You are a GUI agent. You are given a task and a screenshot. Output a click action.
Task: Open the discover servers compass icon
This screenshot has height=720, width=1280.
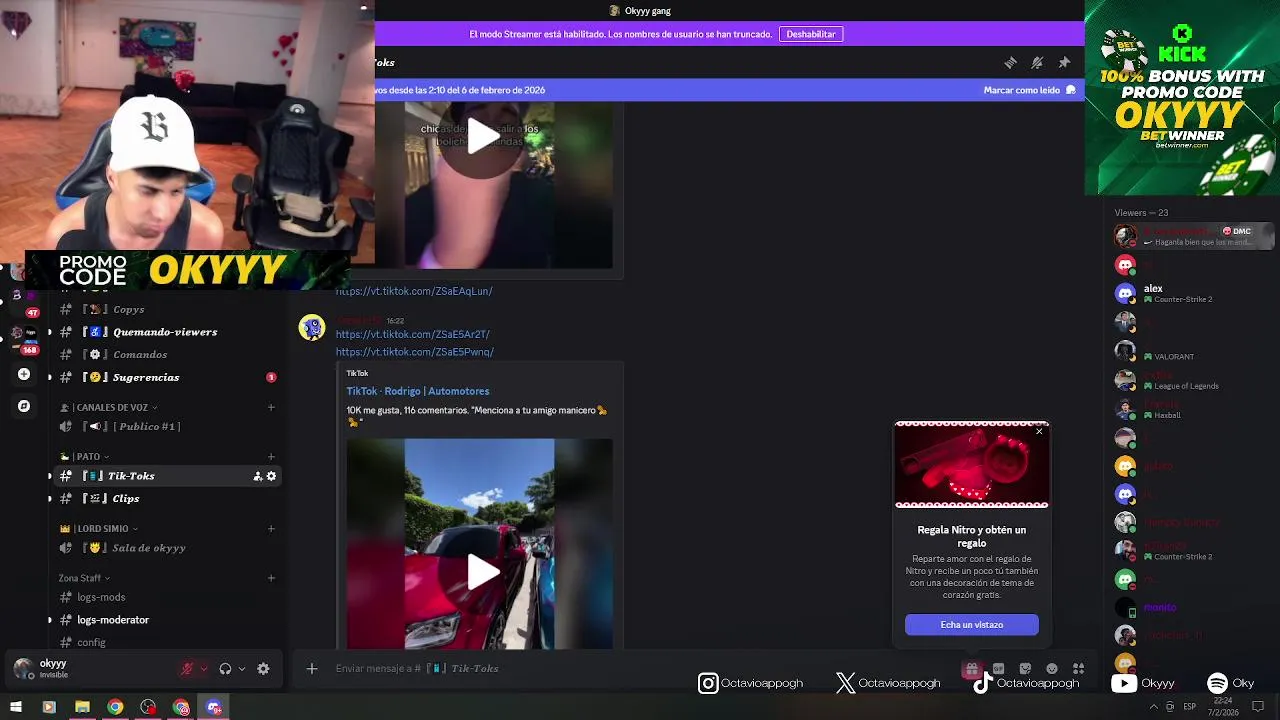tap(24, 406)
